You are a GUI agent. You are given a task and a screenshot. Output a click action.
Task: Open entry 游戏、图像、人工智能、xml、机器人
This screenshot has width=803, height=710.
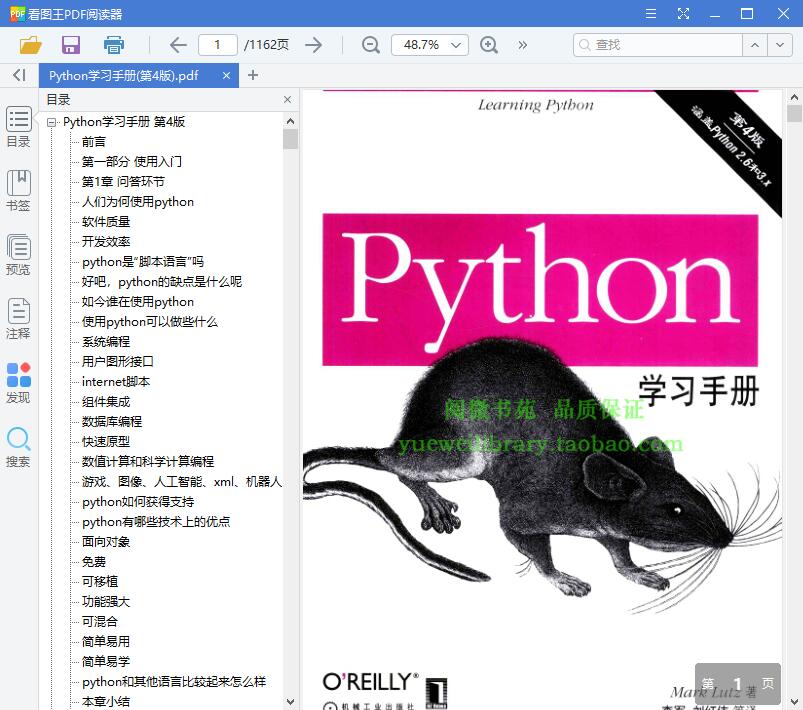[x=182, y=482]
